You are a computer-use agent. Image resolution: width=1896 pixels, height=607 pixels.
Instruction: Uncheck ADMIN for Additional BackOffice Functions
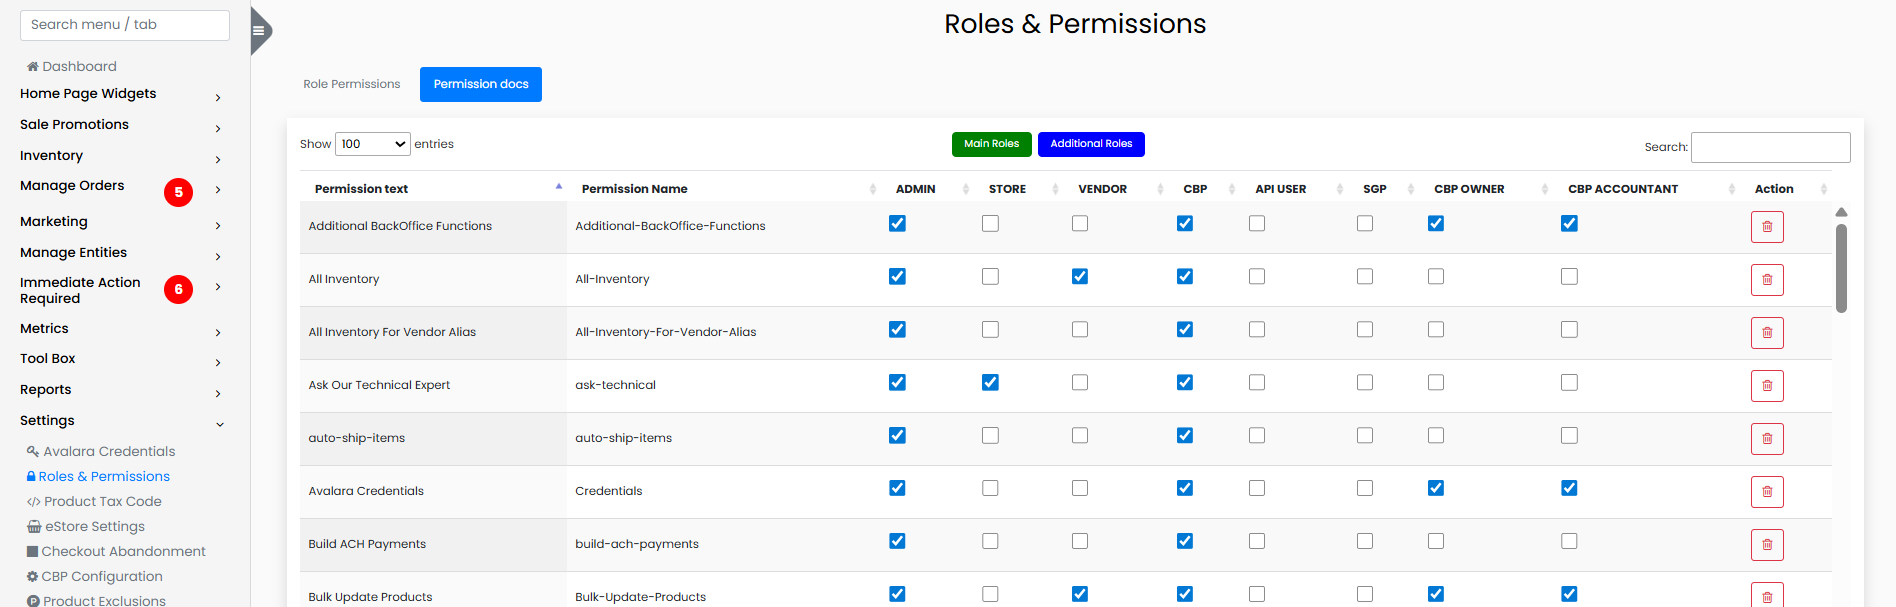click(x=897, y=224)
